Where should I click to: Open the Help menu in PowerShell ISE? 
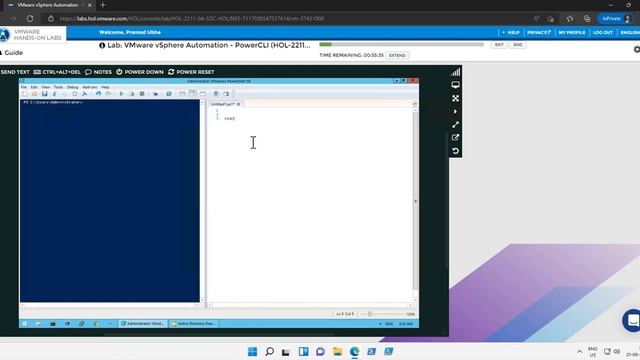105,87
